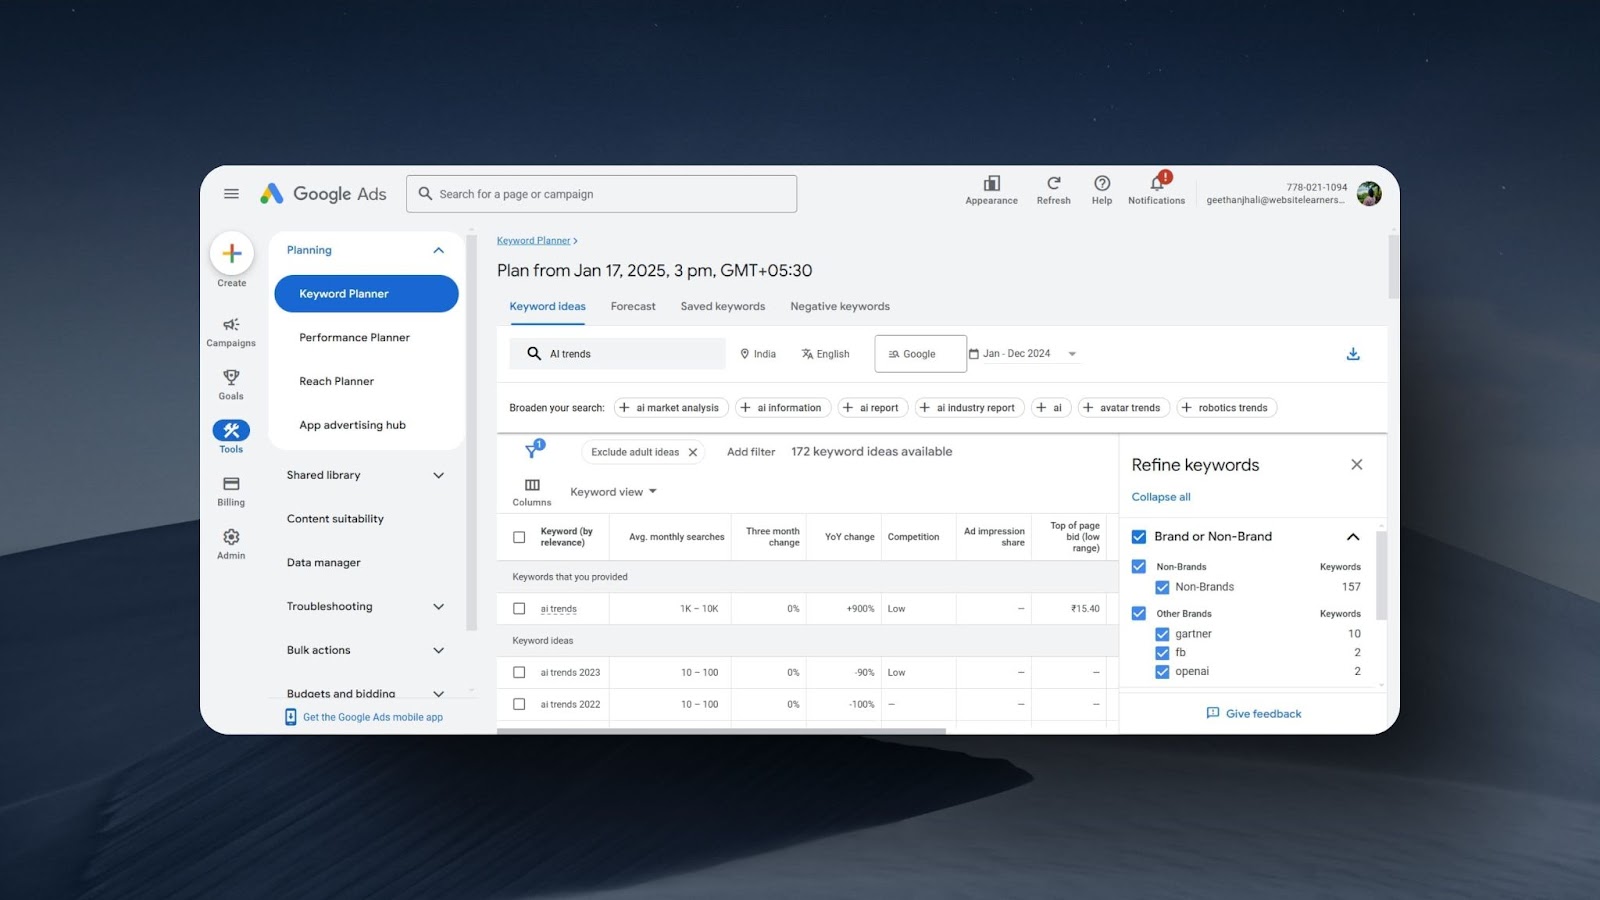Click the Keyword Planner breadcrumb link
The height and width of the screenshot is (900, 1600).
[534, 241]
